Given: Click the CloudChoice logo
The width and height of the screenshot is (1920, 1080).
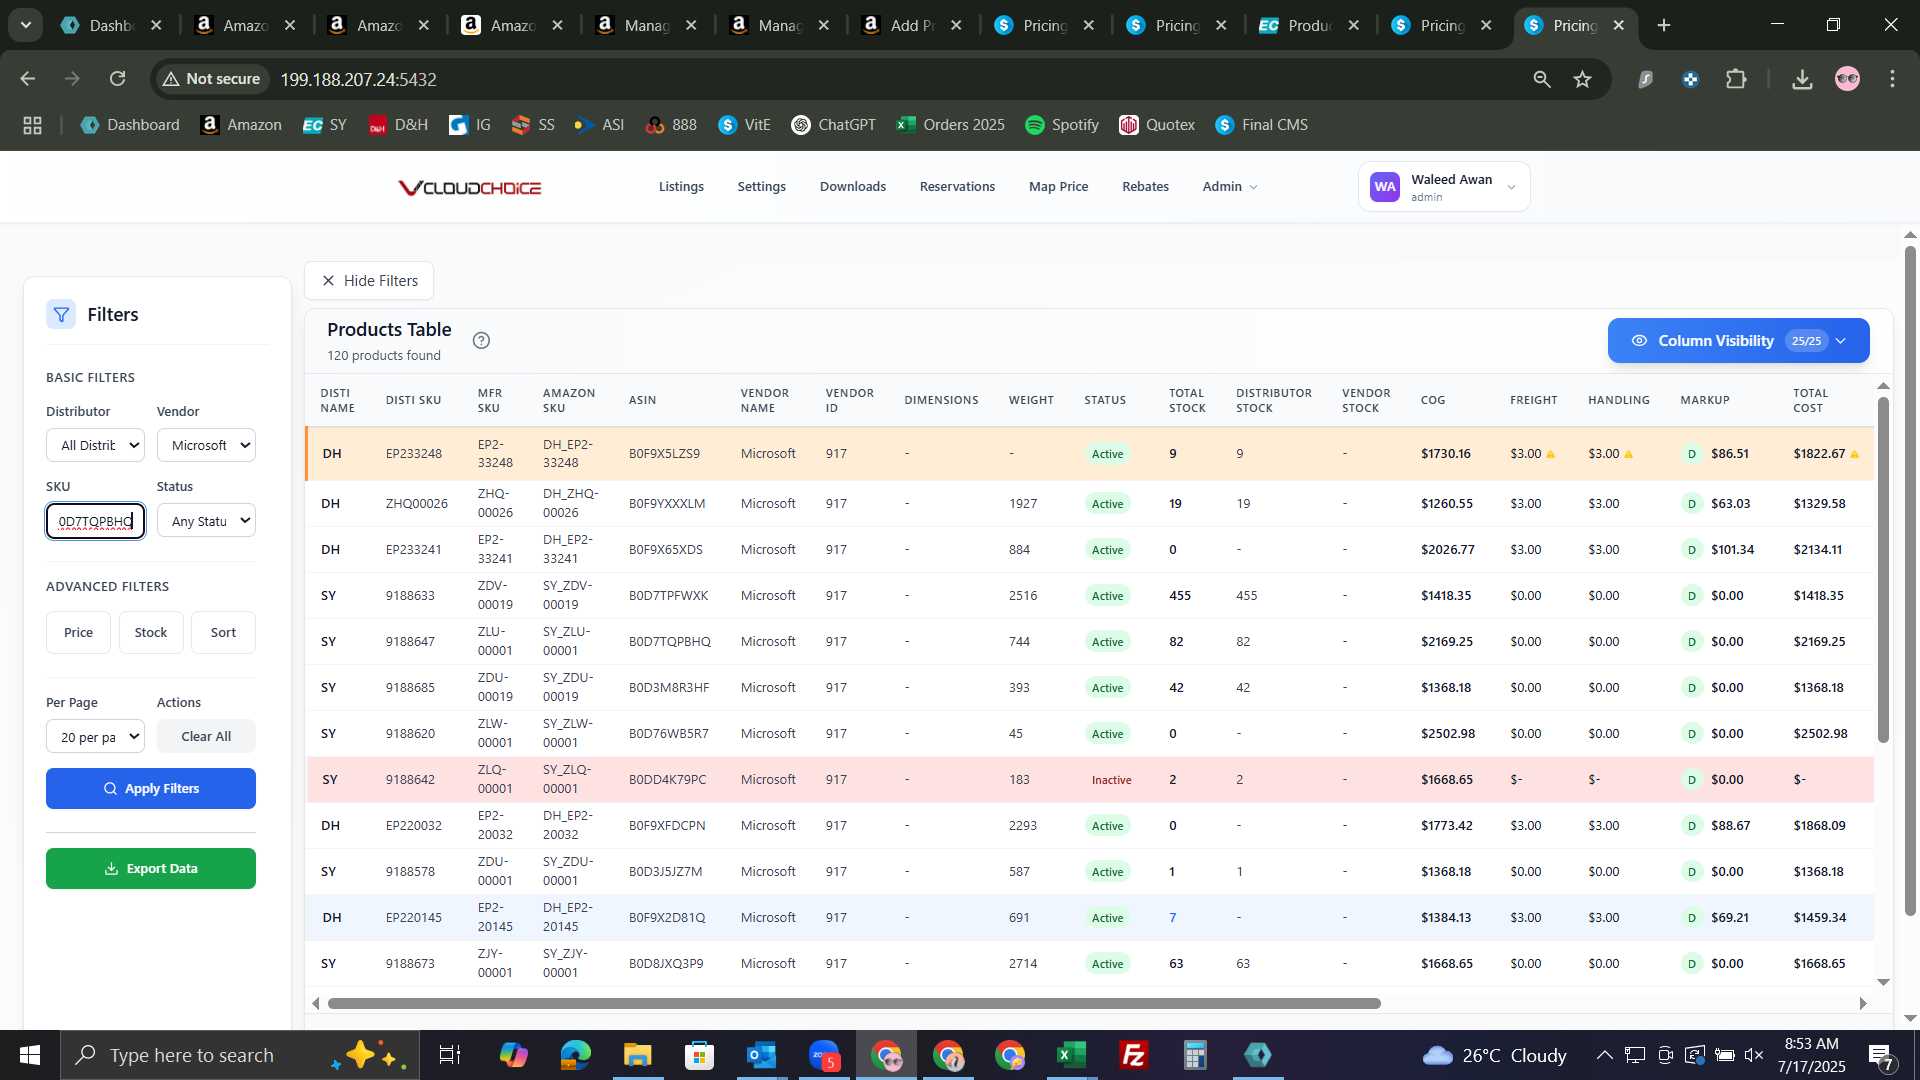Looking at the screenshot, I should tap(470, 187).
